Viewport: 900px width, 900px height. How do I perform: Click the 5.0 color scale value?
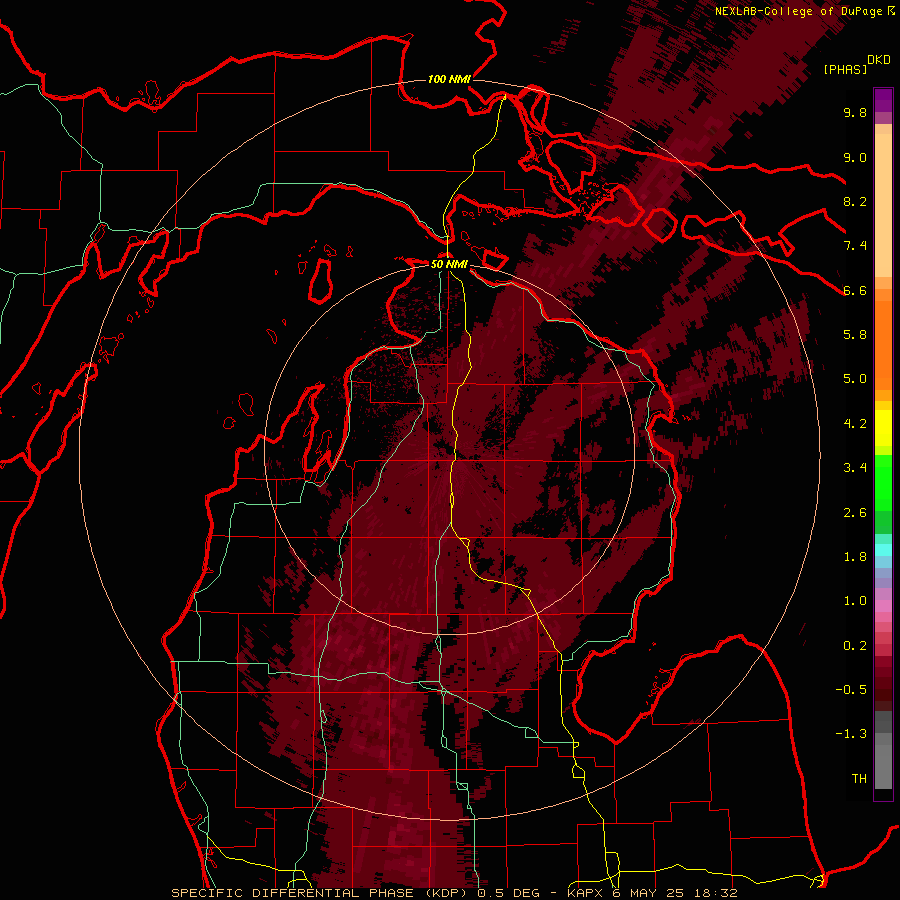pyautogui.click(x=855, y=379)
